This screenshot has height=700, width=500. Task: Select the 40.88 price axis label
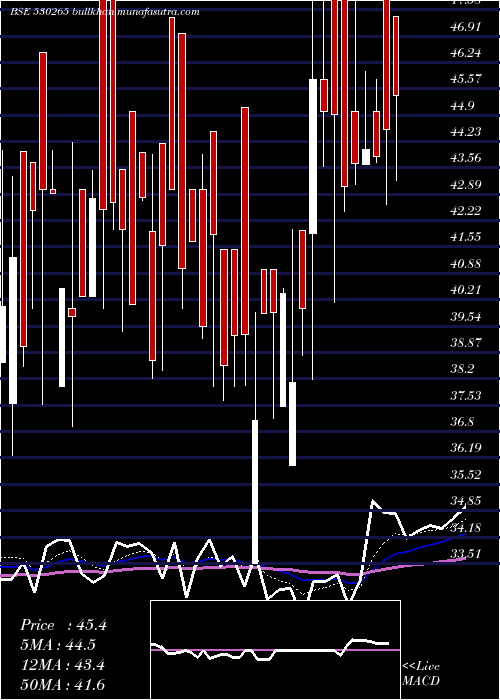click(x=466, y=263)
